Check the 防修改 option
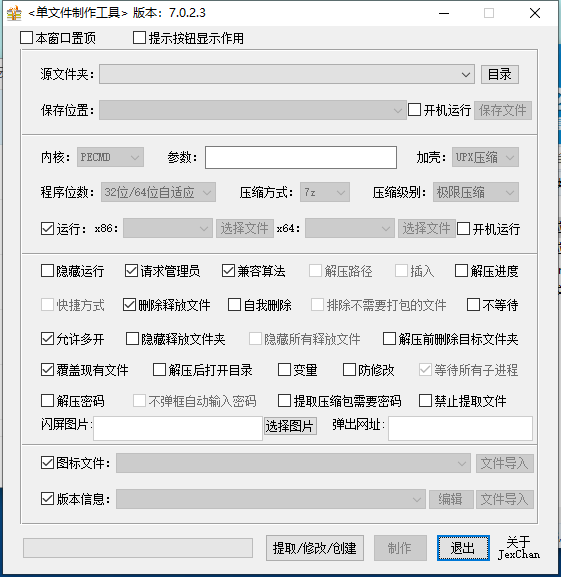 pos(349,370)
